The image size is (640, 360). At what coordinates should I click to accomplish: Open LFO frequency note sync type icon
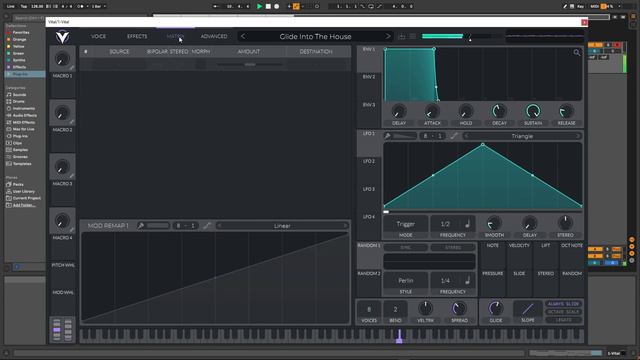click(468, 224)
